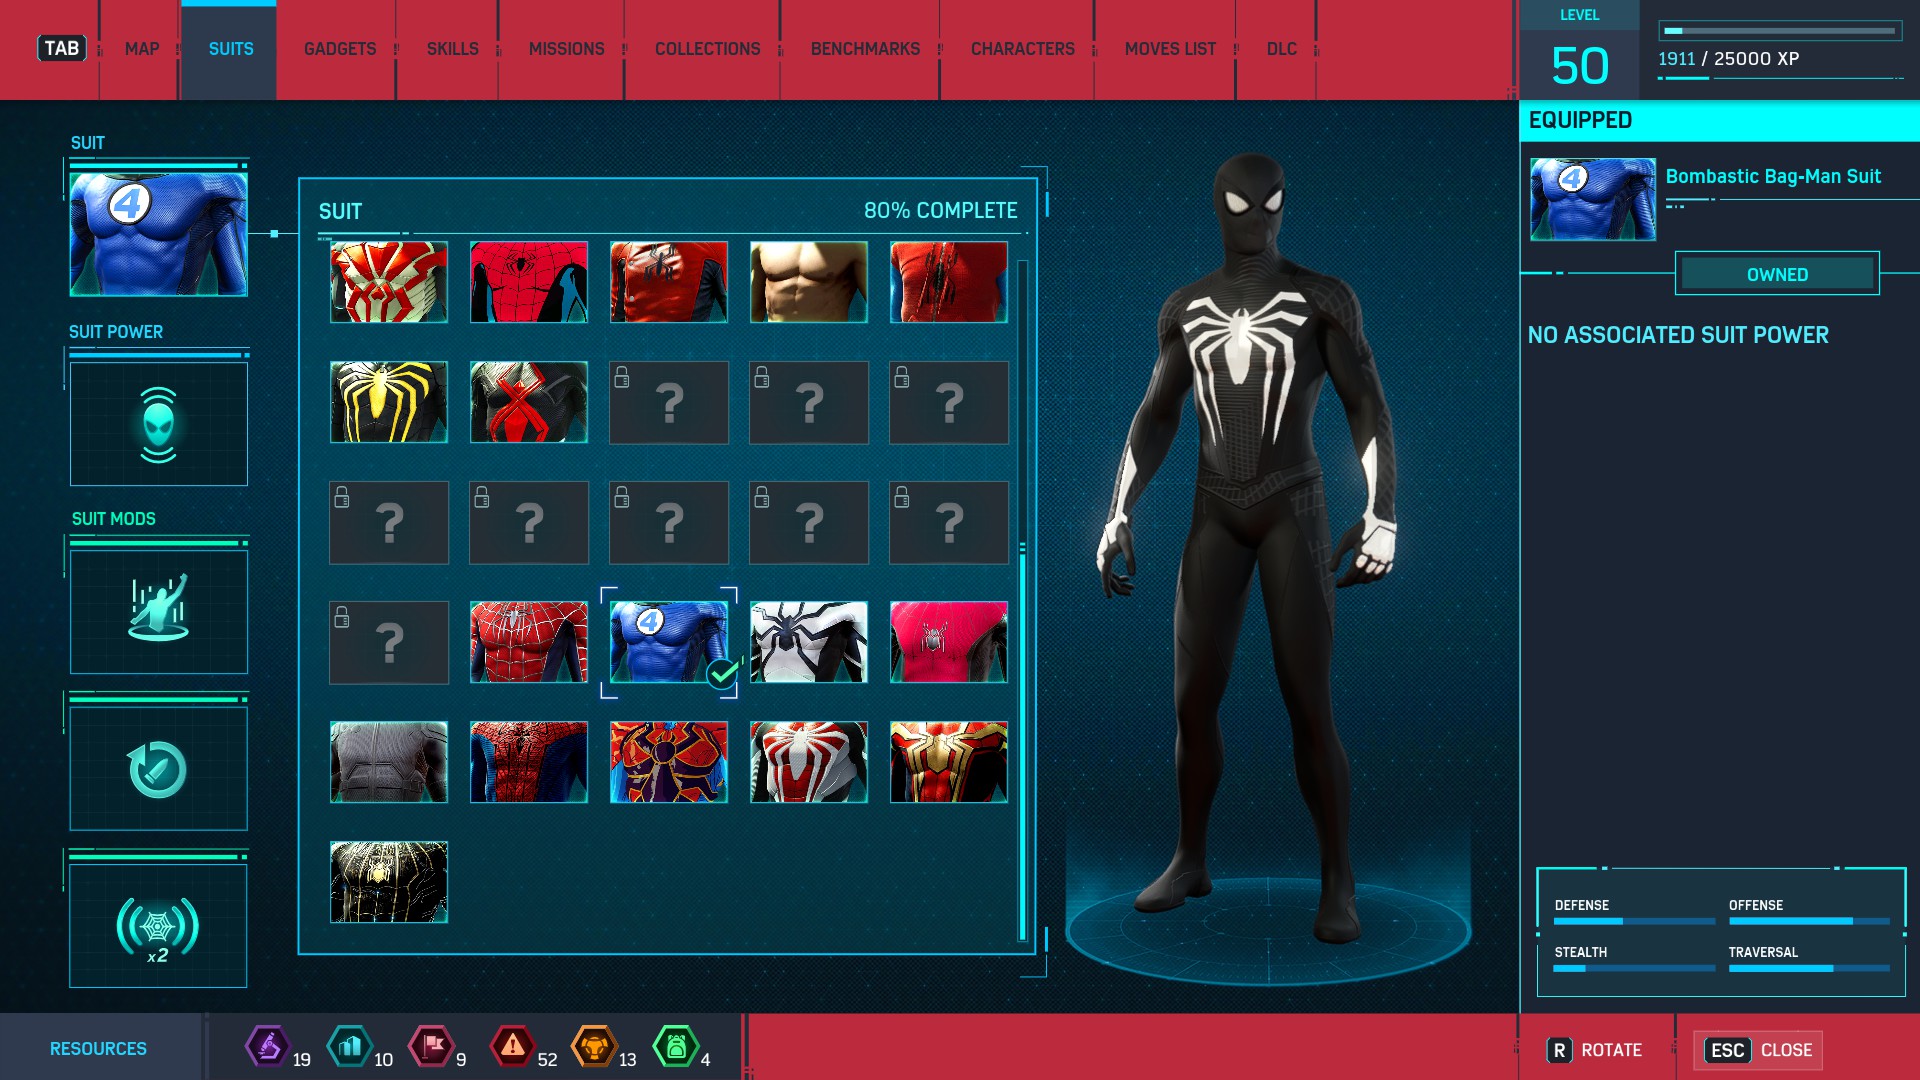
Task: Select the black and yellow spider suit
Action: pos(388,402)
